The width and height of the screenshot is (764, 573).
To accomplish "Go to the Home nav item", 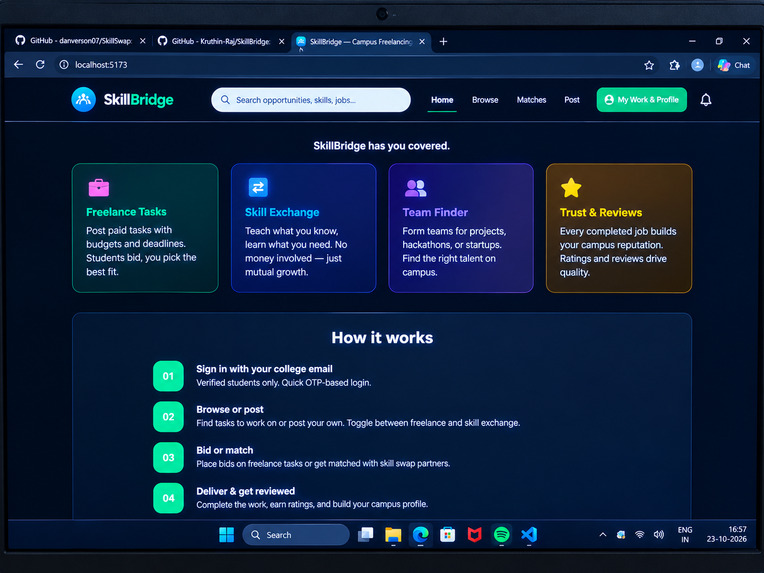I will click(x=442, y=100).
